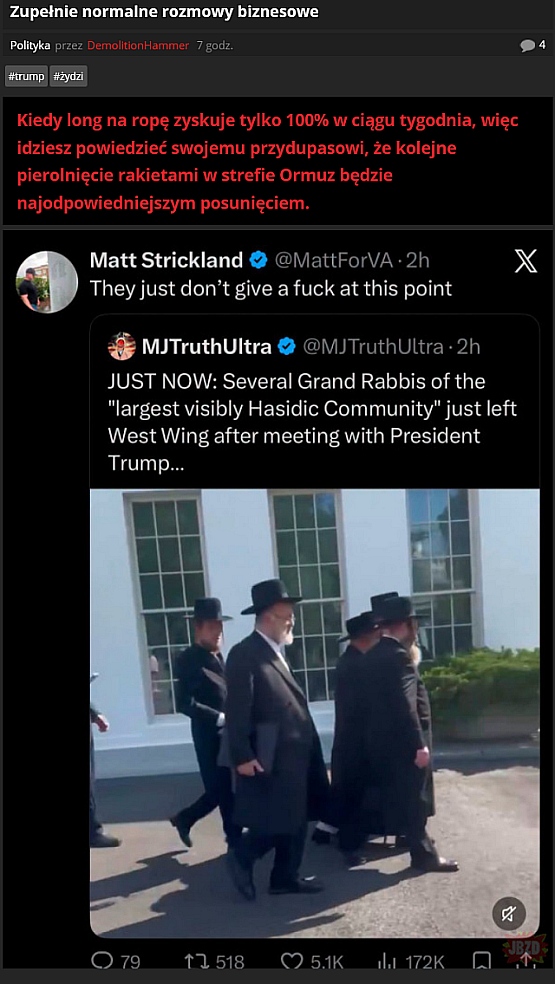Open the post title Zupełnie normalne rozmowy biznesowe
Image resolution: width=555 pixels, height=984 pixels.
(164, 12)
